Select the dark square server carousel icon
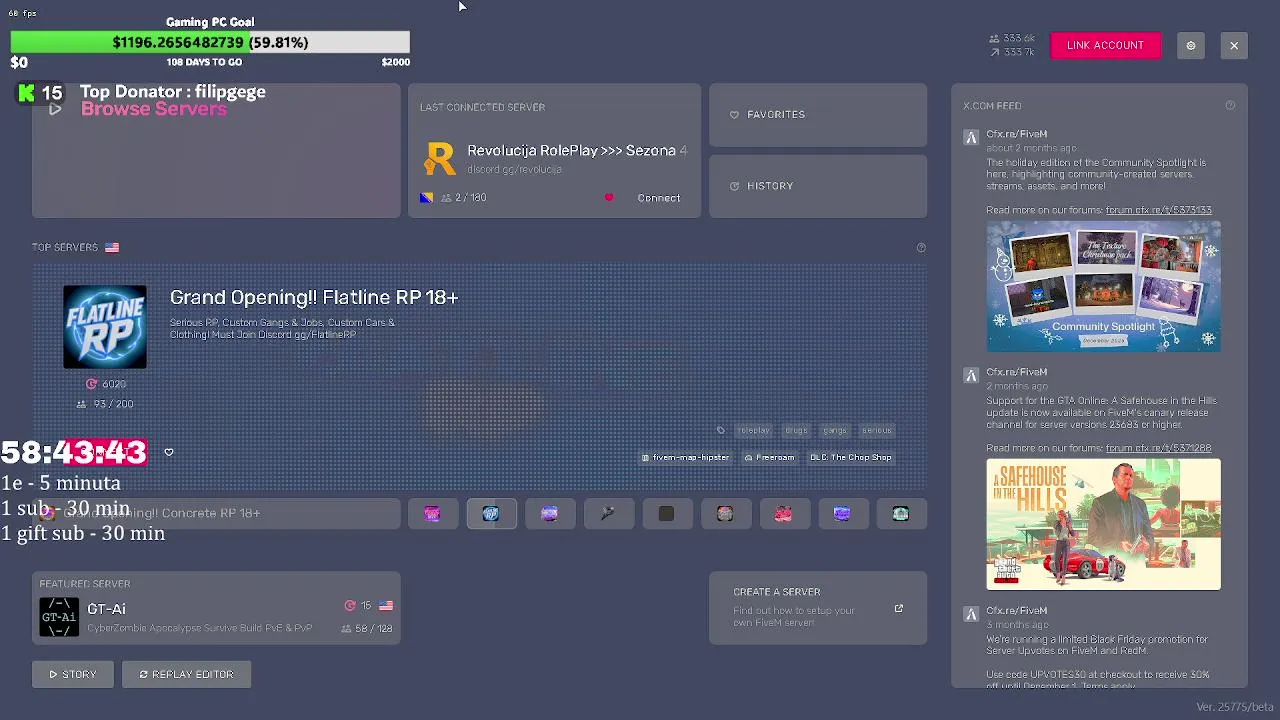1280x720 pixels. tap(666, 514)
